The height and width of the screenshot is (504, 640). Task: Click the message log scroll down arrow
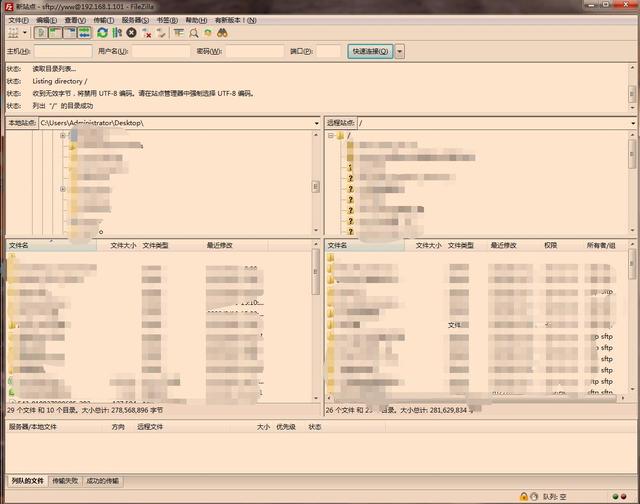(632, 108)
